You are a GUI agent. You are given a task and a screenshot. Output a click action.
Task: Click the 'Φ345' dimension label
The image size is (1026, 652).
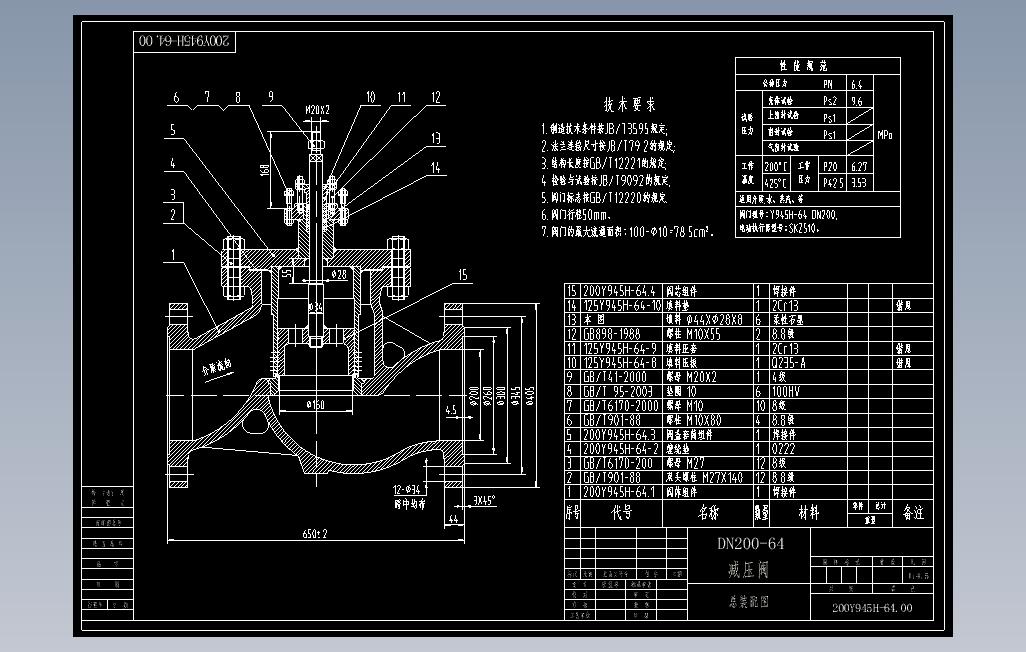tap(516, 395)
